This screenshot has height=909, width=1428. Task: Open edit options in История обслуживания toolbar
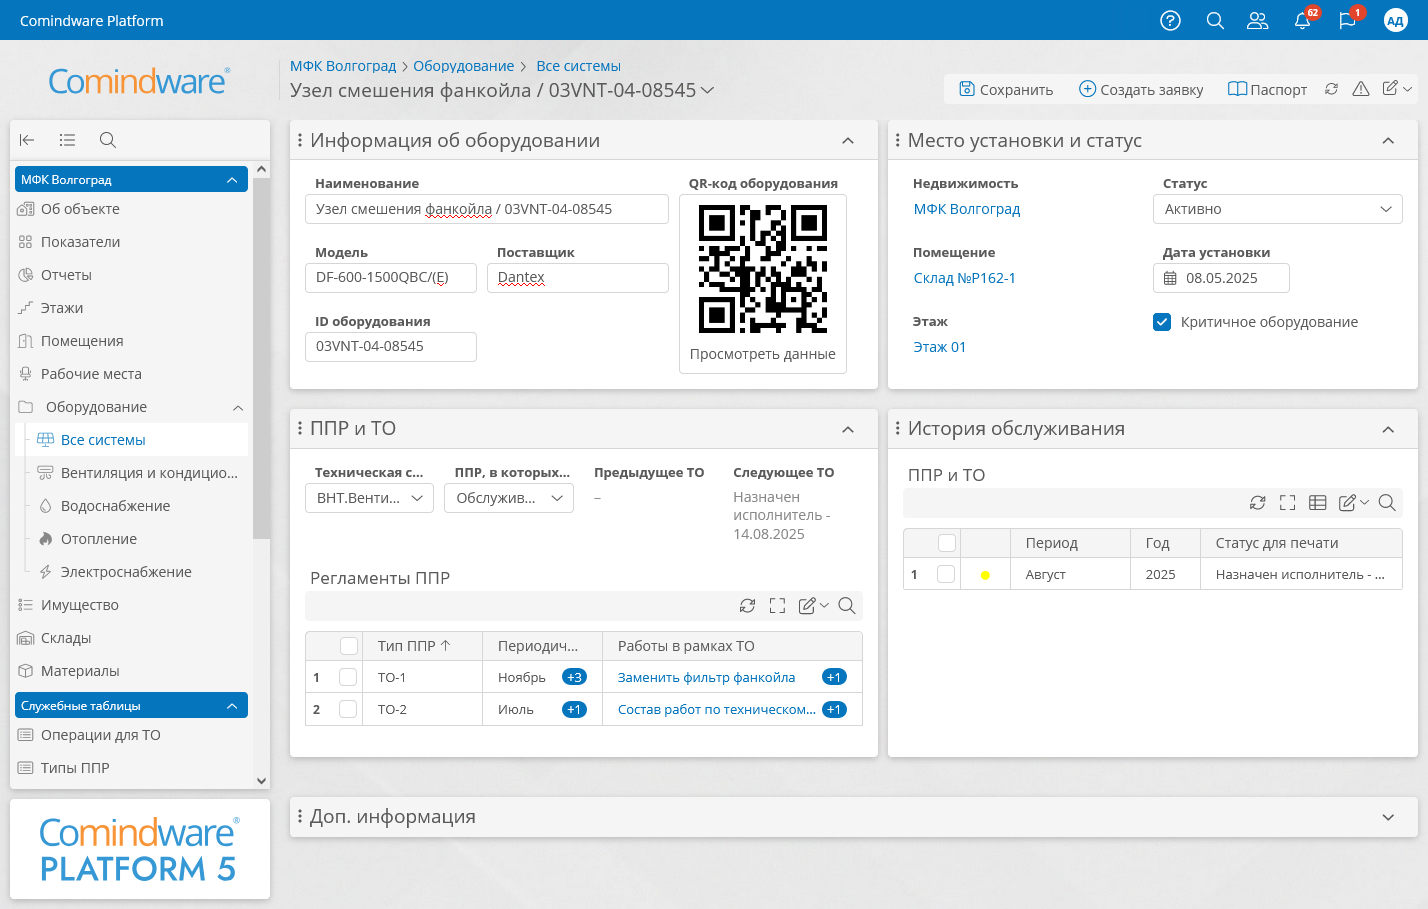pos(1353,503)
